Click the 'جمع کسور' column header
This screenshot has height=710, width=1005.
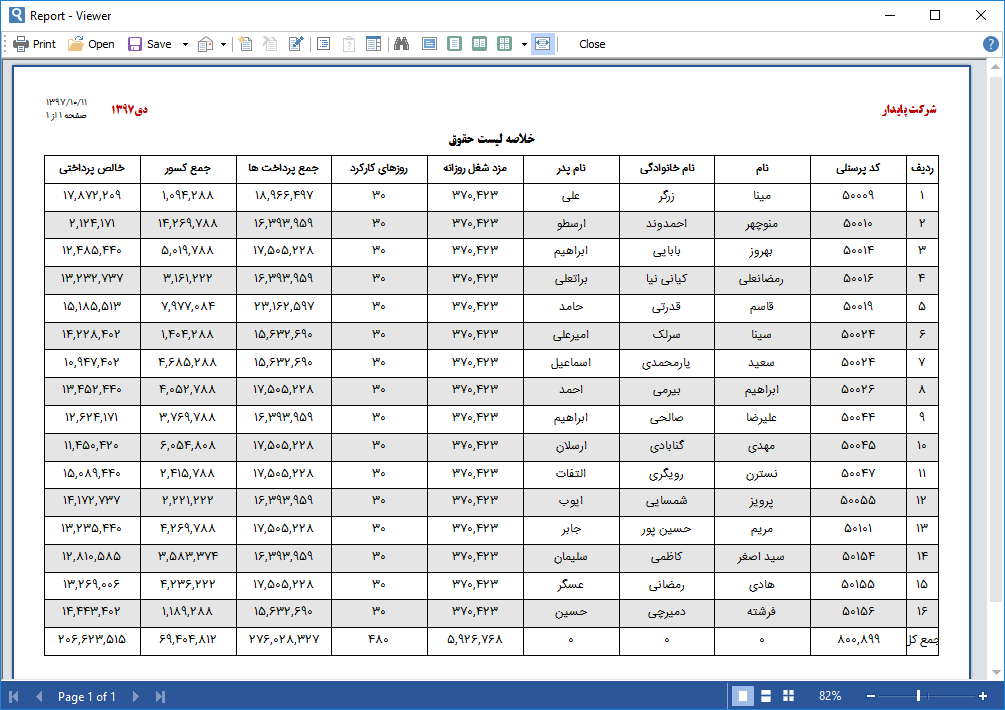click(187, 169)
